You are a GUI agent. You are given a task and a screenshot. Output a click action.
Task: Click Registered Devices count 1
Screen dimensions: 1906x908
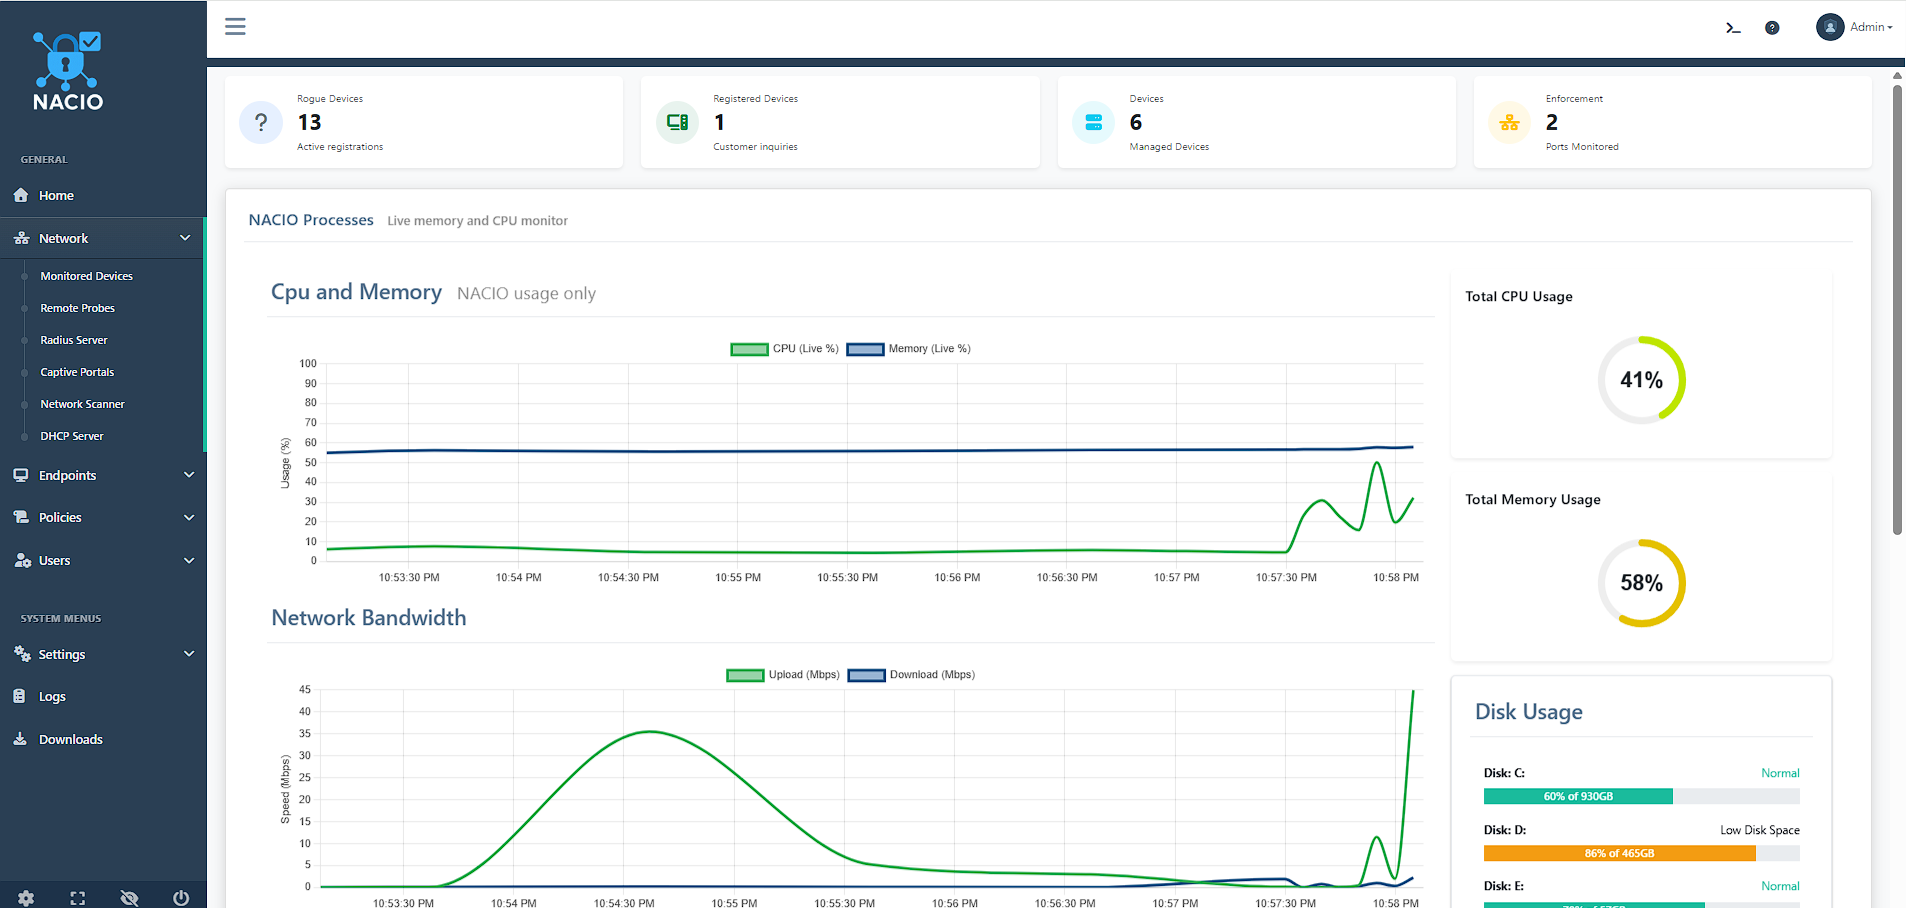tap(719, 122)
